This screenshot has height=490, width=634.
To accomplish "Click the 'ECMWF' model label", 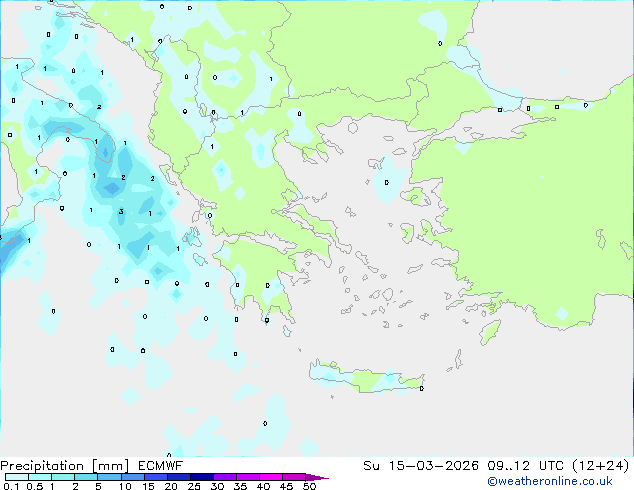I will (x=161, y=466).
